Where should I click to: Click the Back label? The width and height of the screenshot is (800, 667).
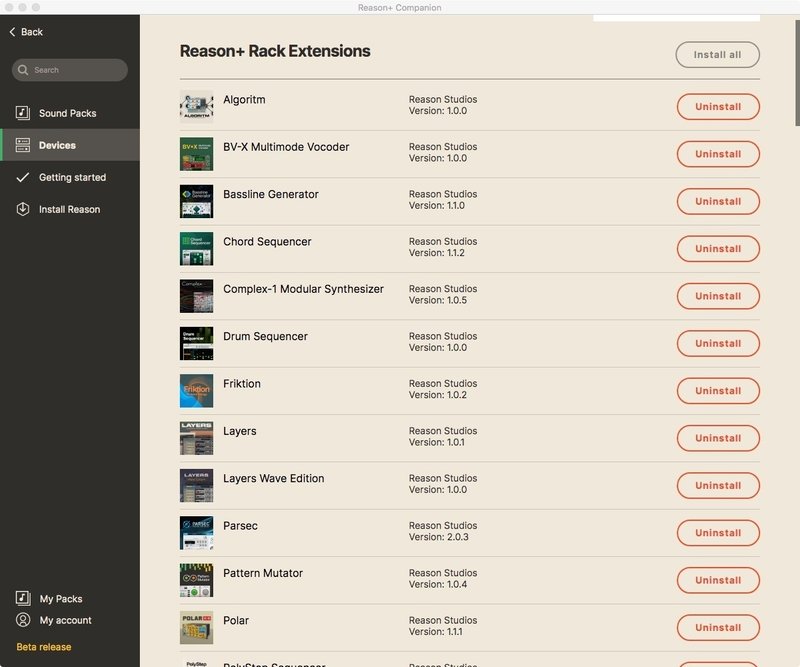point(32,32)
